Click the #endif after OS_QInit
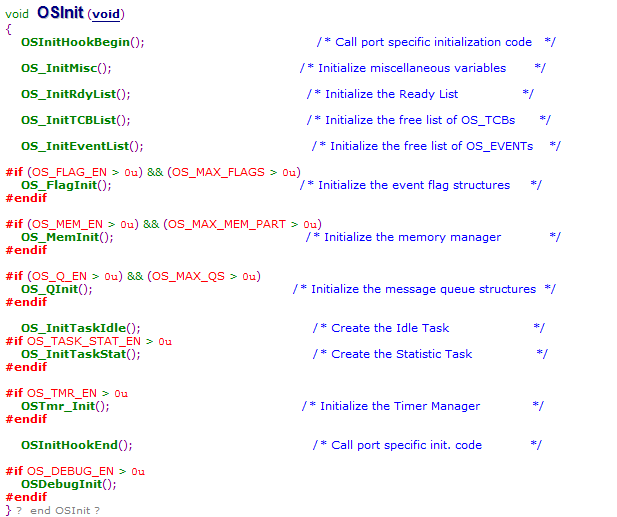This screenshot has height=517, width=617. click(26, 302)
